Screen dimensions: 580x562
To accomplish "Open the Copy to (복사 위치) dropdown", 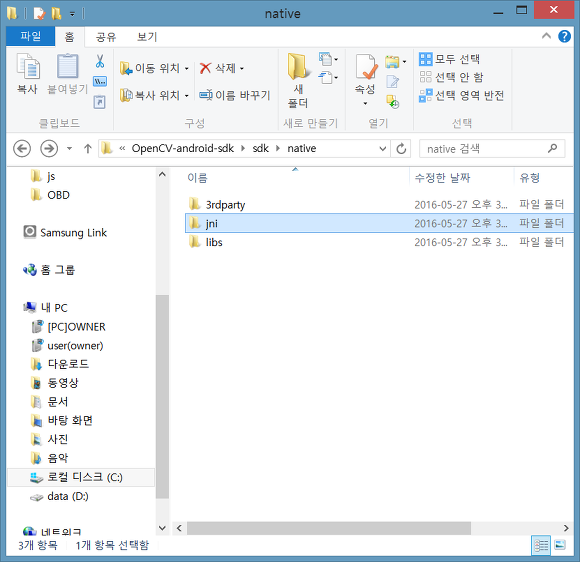I will tap(155, 95).
